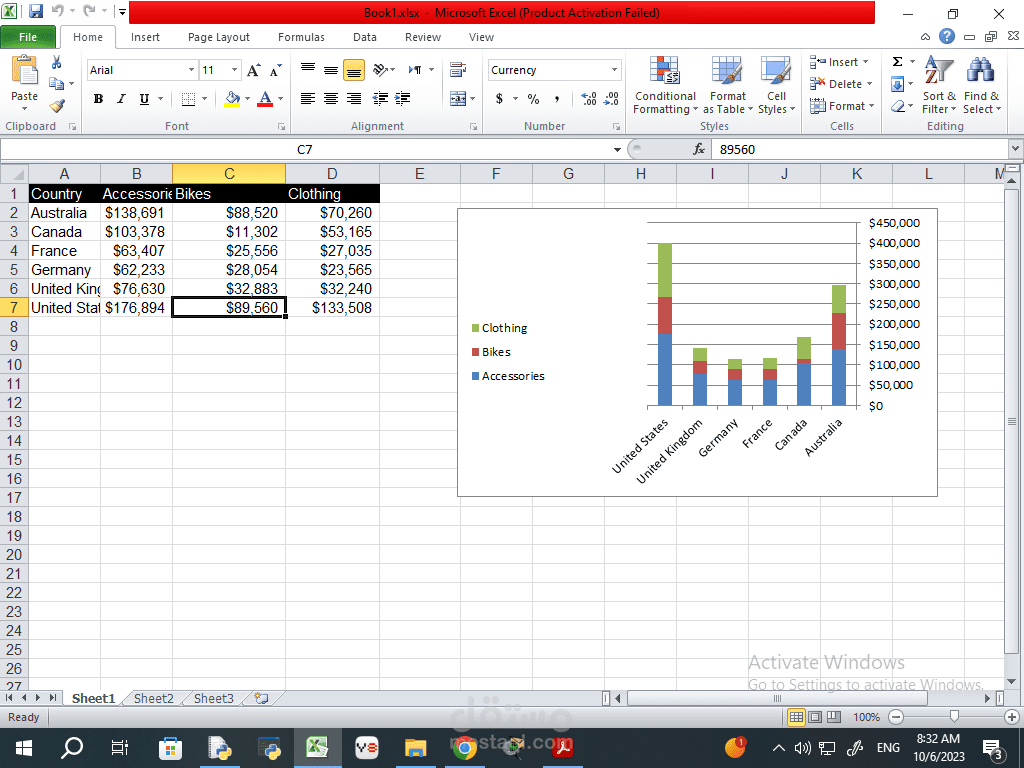Toggle Middle Align vertical alignment

point(331,69)
